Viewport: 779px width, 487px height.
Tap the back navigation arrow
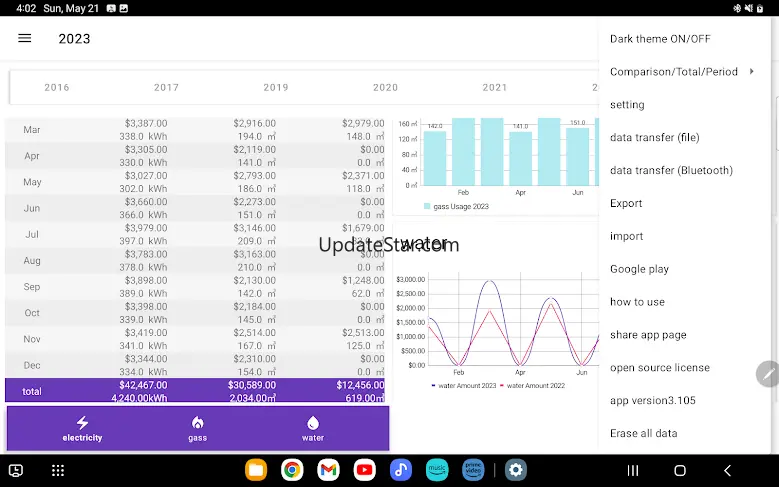(727, 470)
